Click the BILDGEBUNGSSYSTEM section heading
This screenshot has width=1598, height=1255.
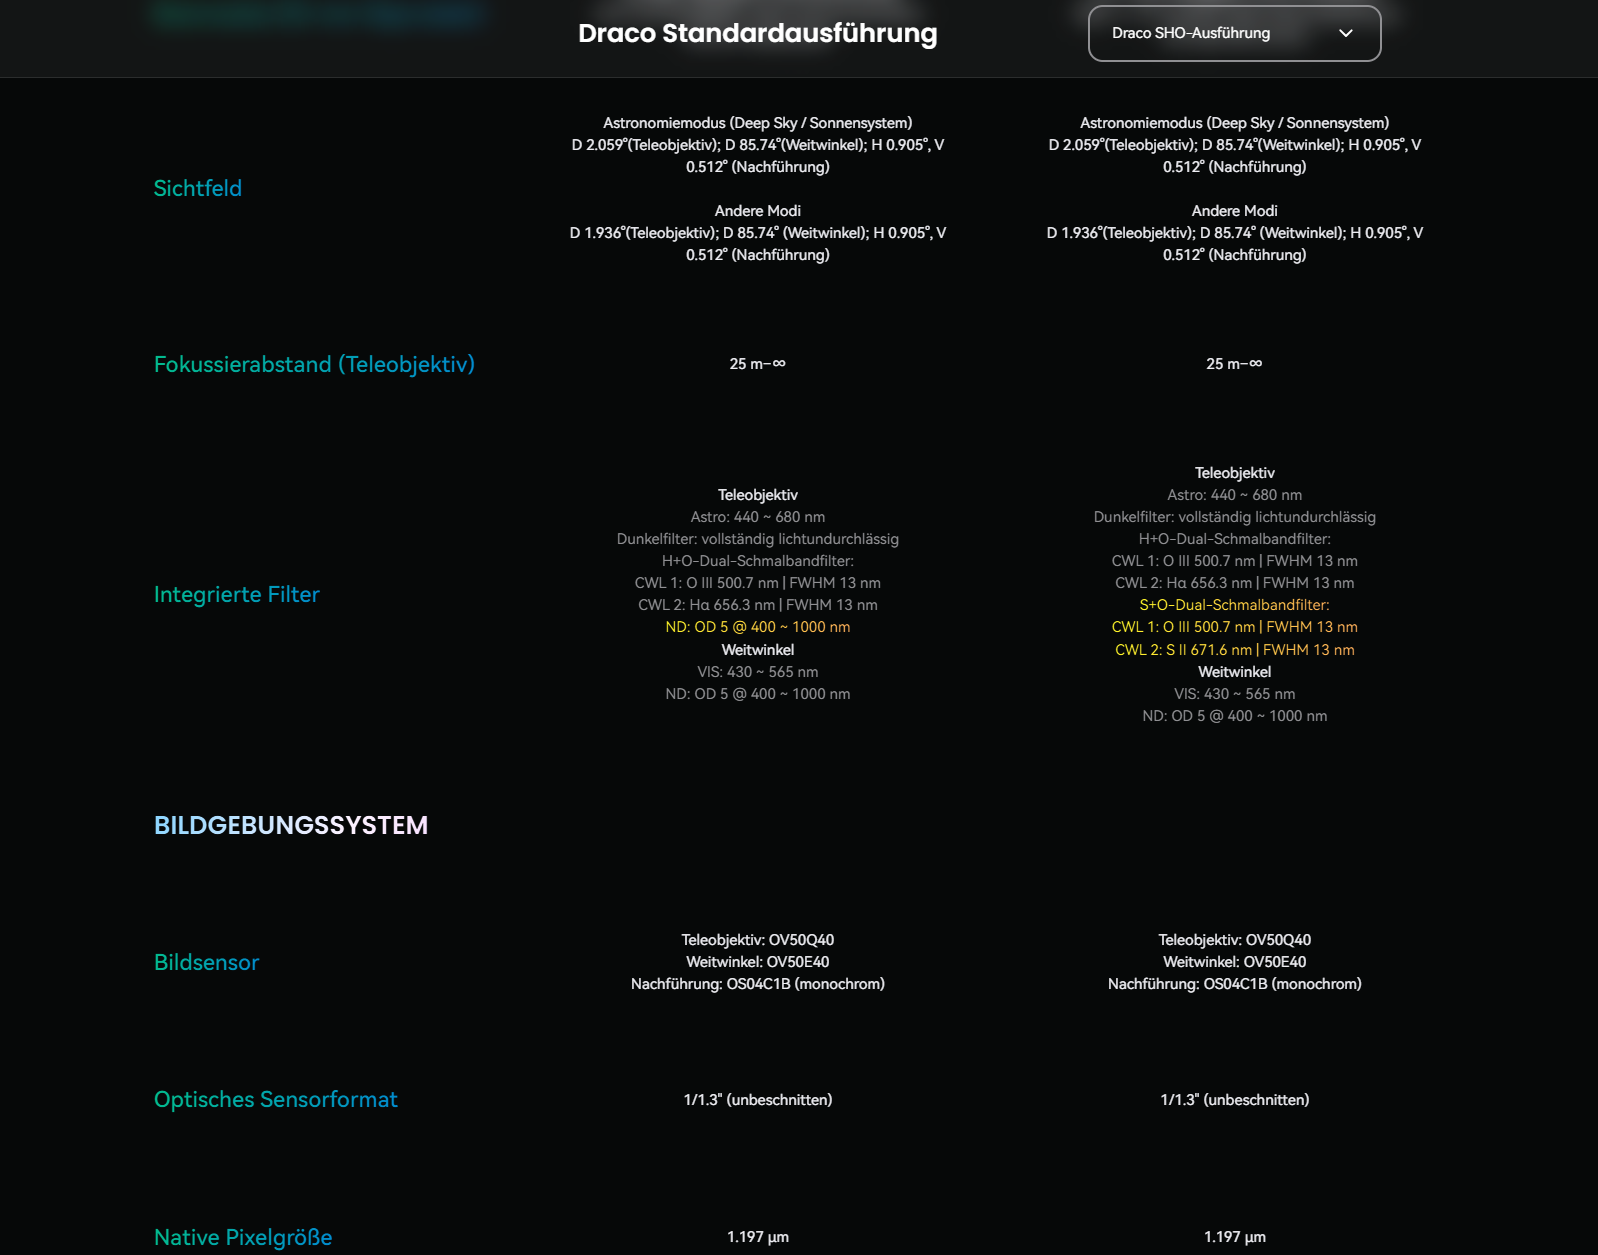click(291, 825)
